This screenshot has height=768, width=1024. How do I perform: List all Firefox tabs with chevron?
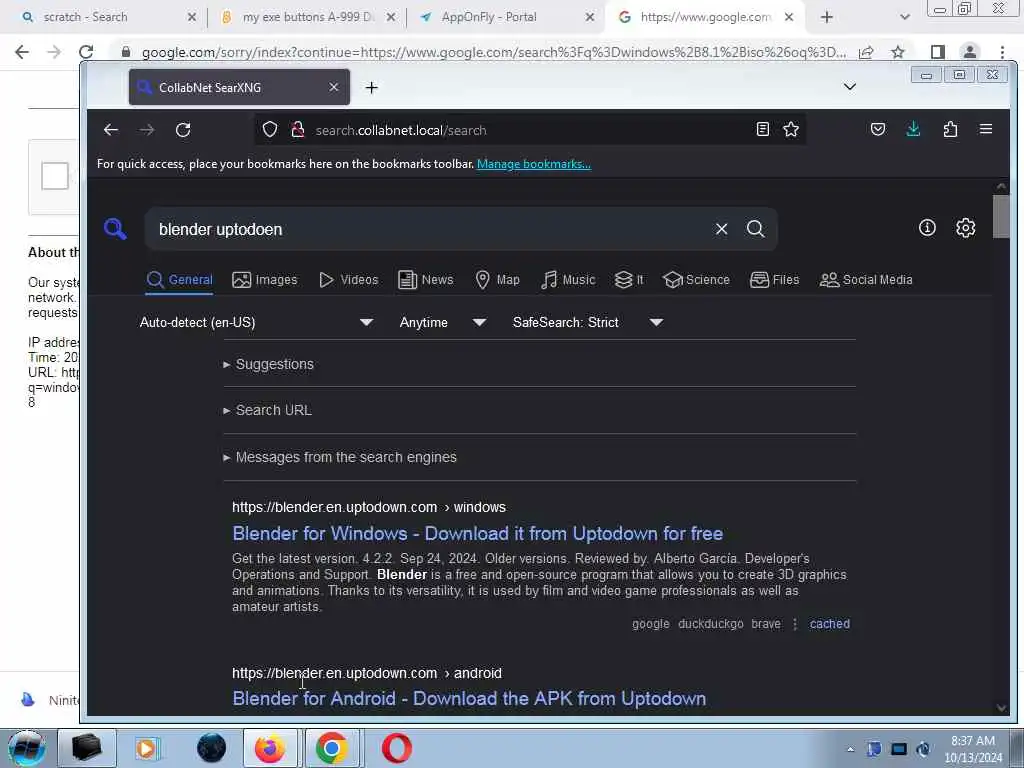tap(850, 87)
